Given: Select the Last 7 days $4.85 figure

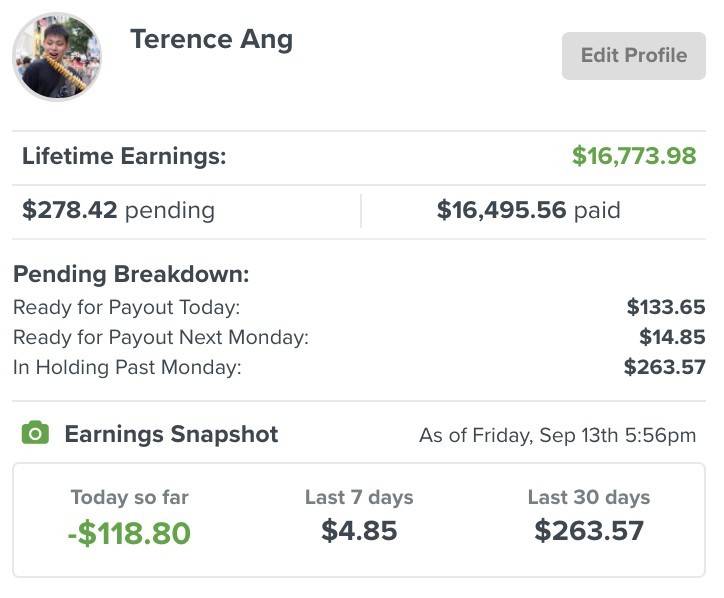Looking at the screenshot, I should [x=359, y=530].
